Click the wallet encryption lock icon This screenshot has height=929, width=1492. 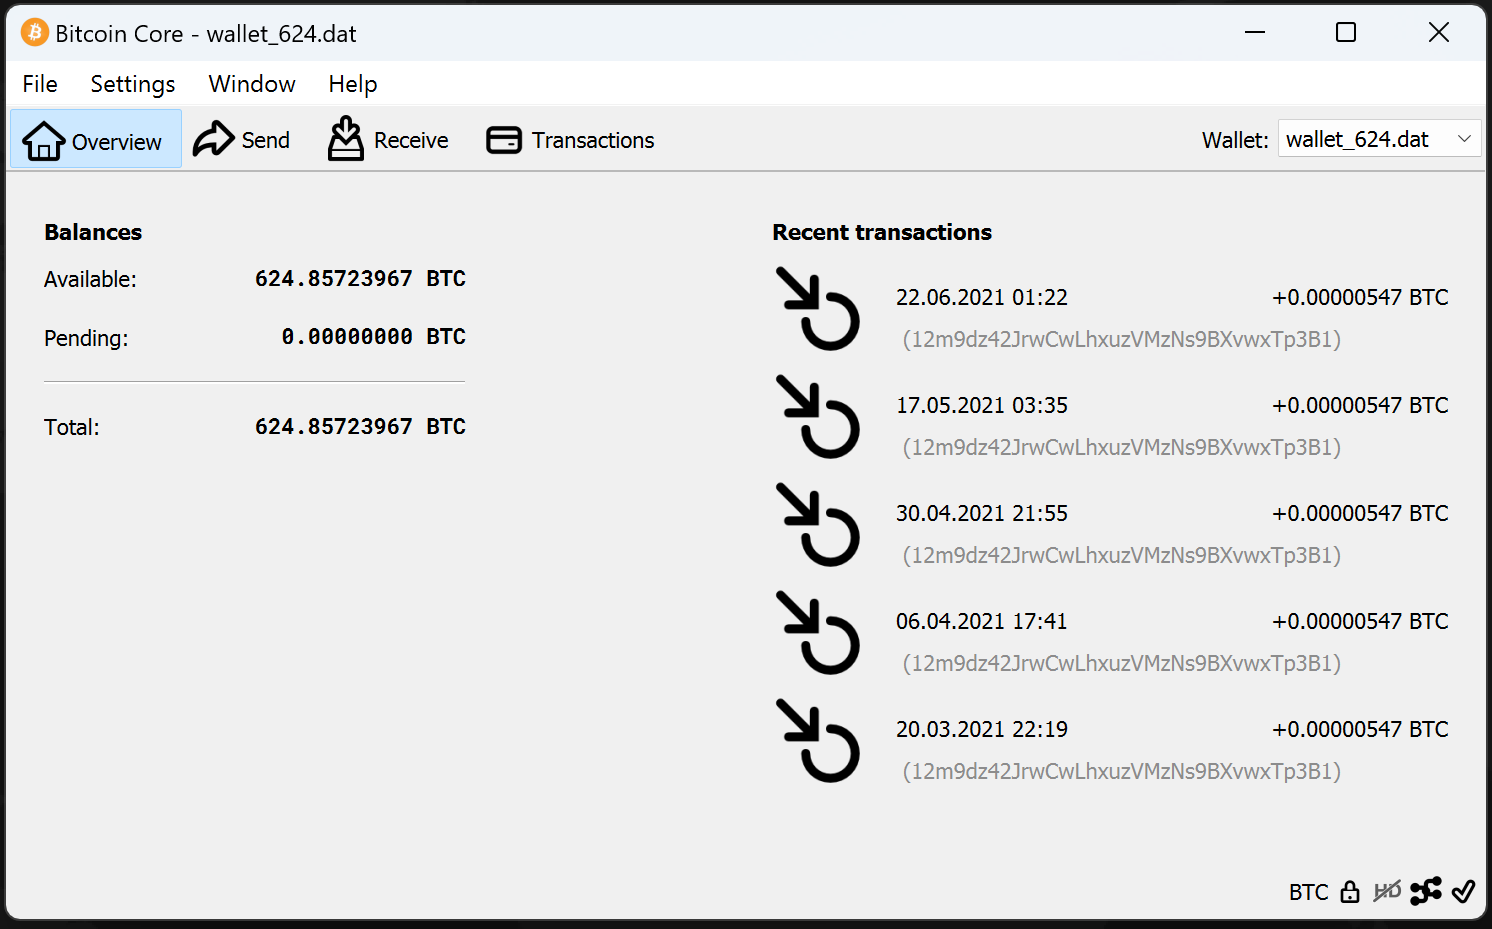1350,891
